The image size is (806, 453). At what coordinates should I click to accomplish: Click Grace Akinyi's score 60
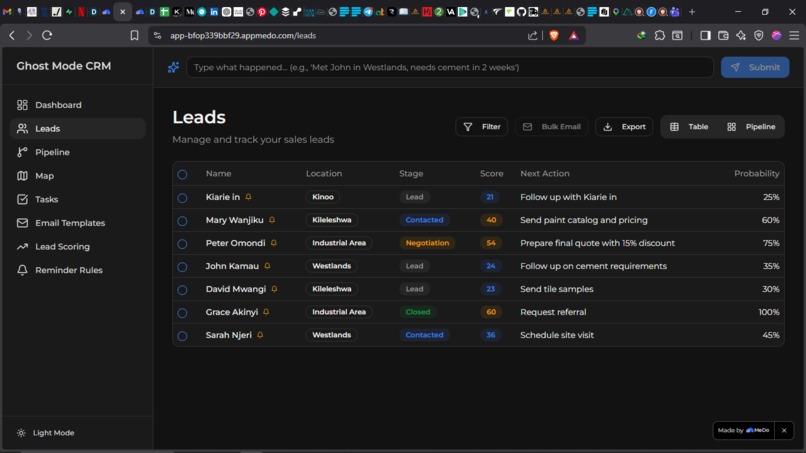[x=491, y=312]
